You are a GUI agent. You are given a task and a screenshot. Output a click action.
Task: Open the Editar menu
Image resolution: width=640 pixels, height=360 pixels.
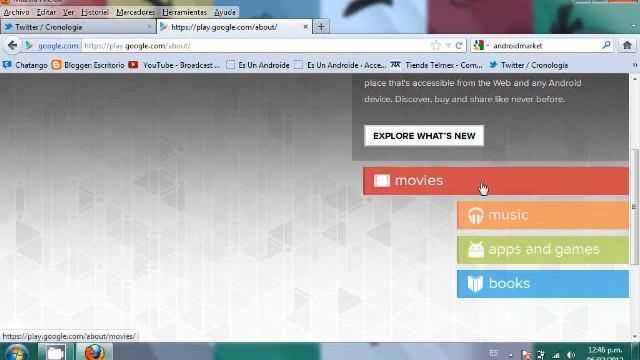[46, 12]
